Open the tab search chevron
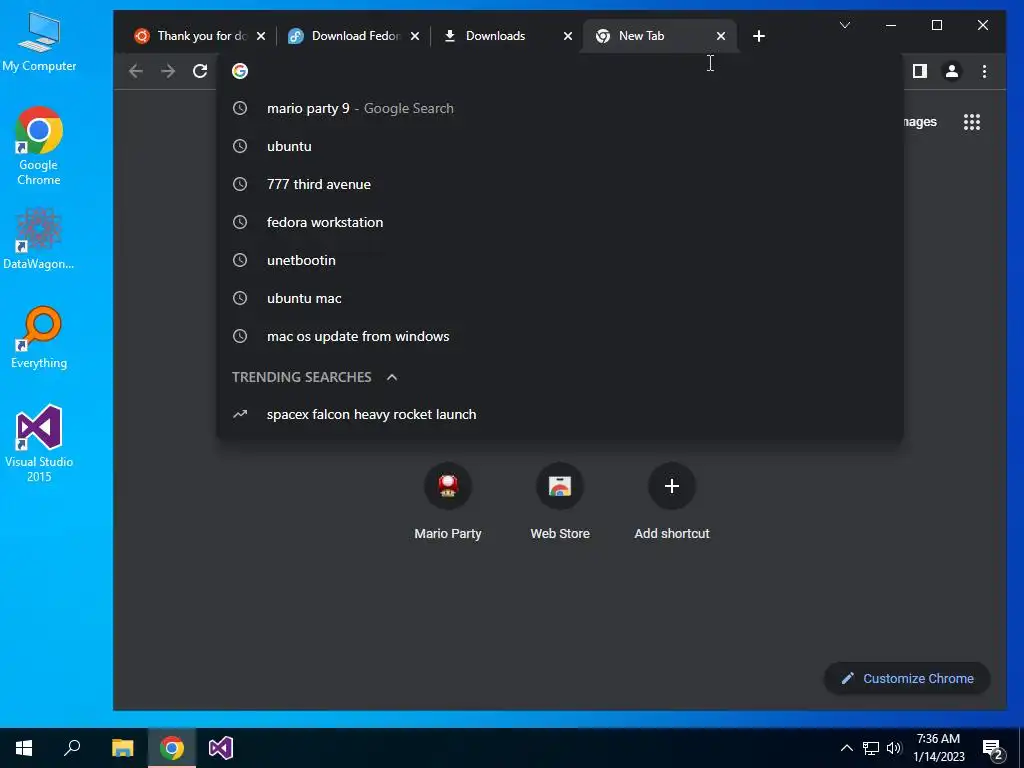 [x=844, y=25]
